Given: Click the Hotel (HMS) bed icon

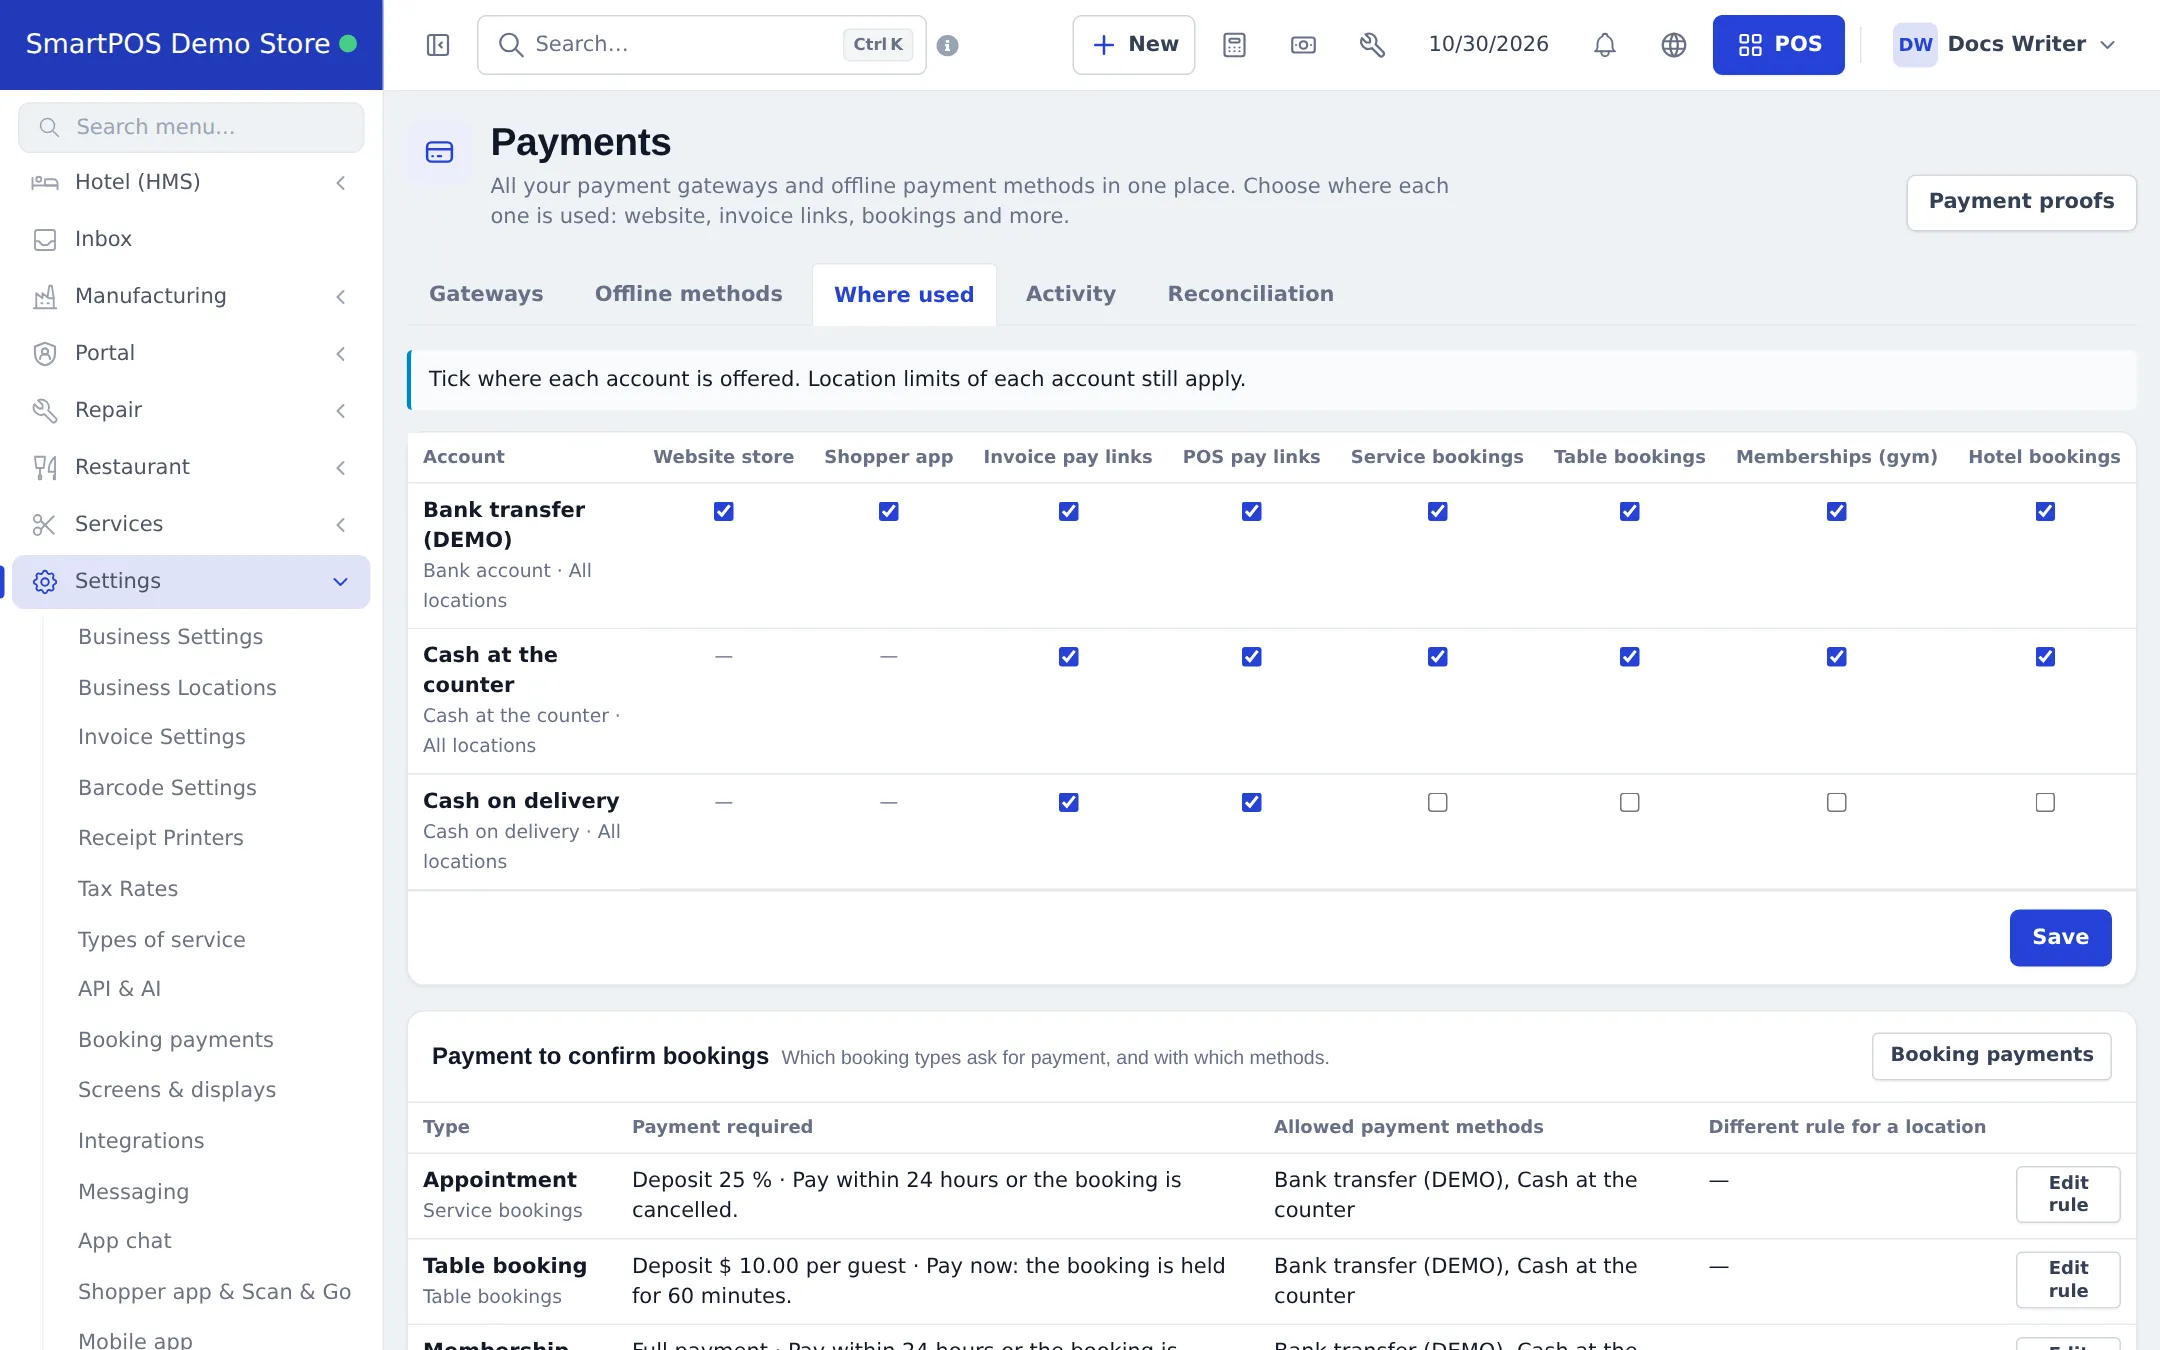Looking at the screenshot, I should (45, 182).
